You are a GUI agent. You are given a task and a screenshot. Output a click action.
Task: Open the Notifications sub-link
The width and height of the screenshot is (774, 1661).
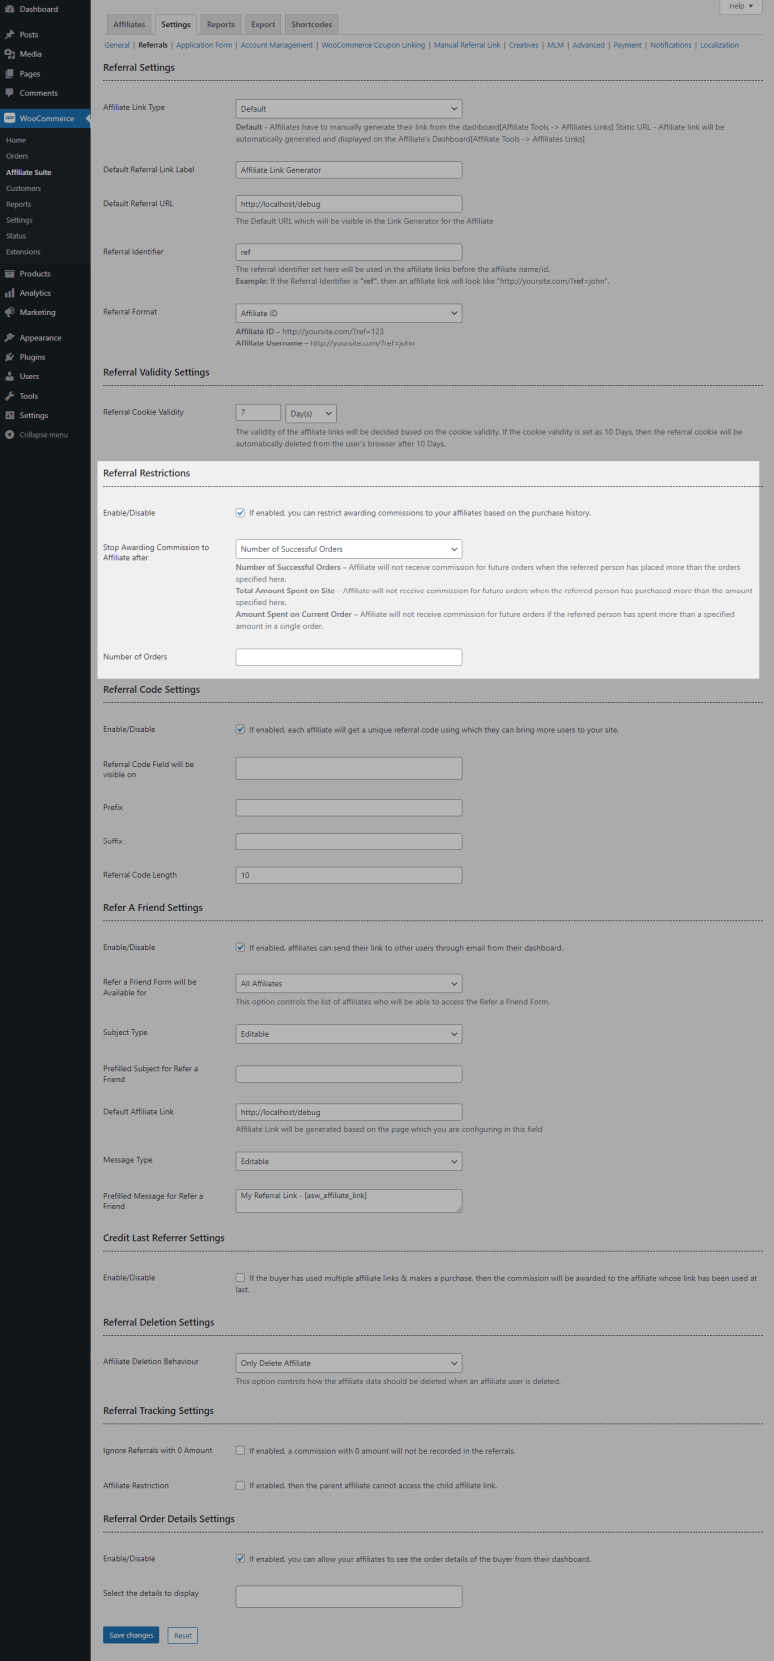pyautogui.click(x=671, y=45)
